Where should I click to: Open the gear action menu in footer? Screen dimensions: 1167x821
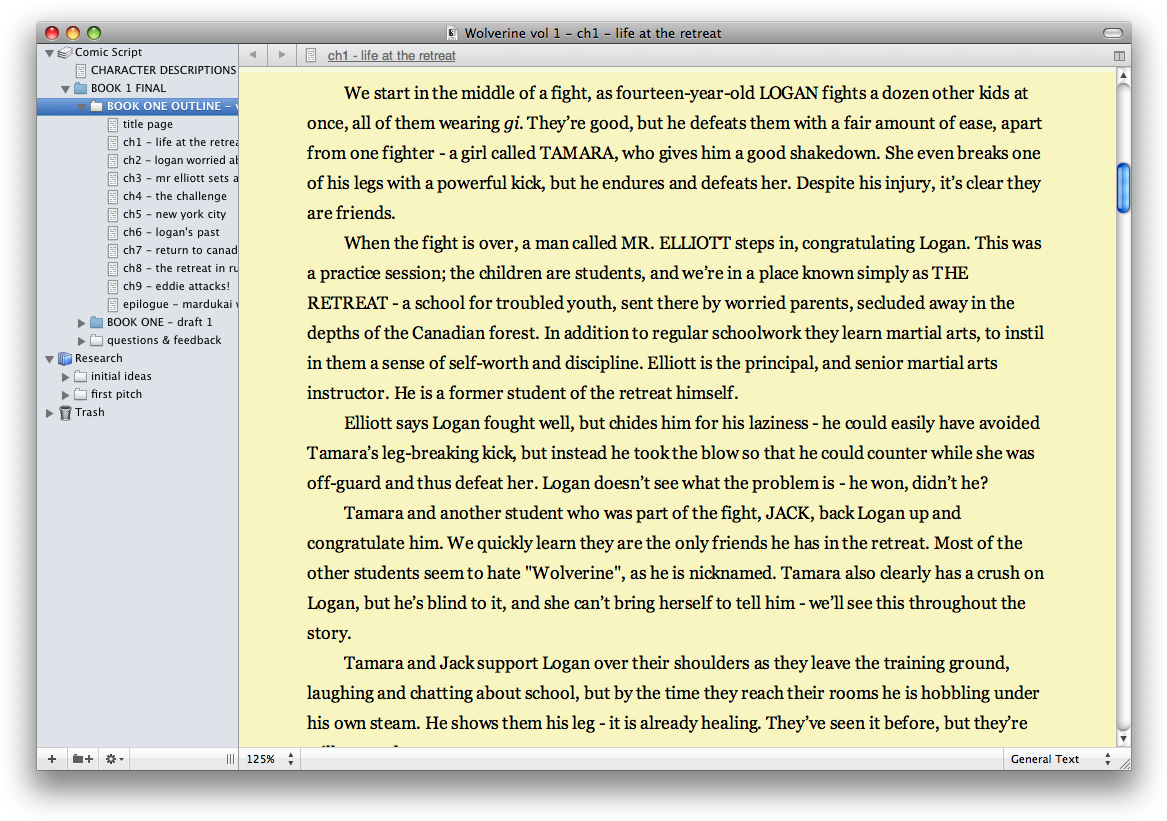pos(113,759)
